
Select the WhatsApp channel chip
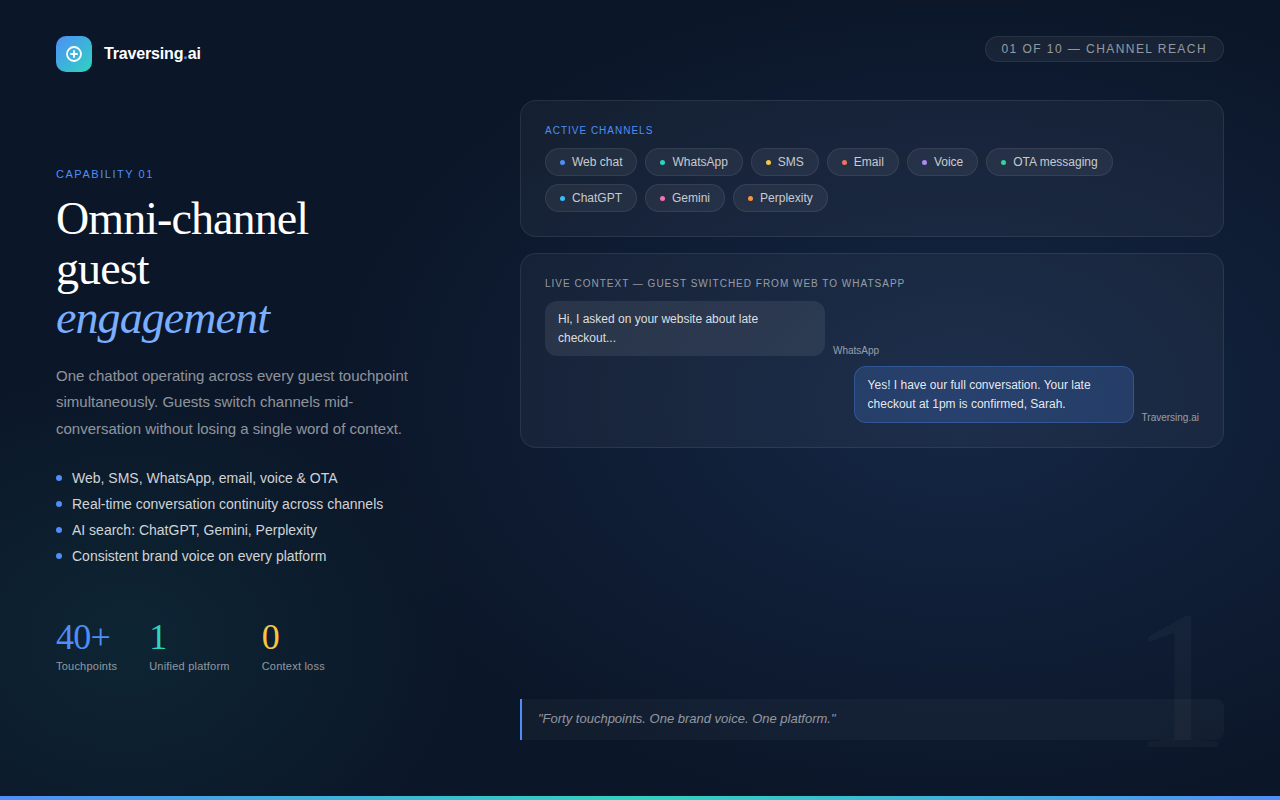coord(694,162)
